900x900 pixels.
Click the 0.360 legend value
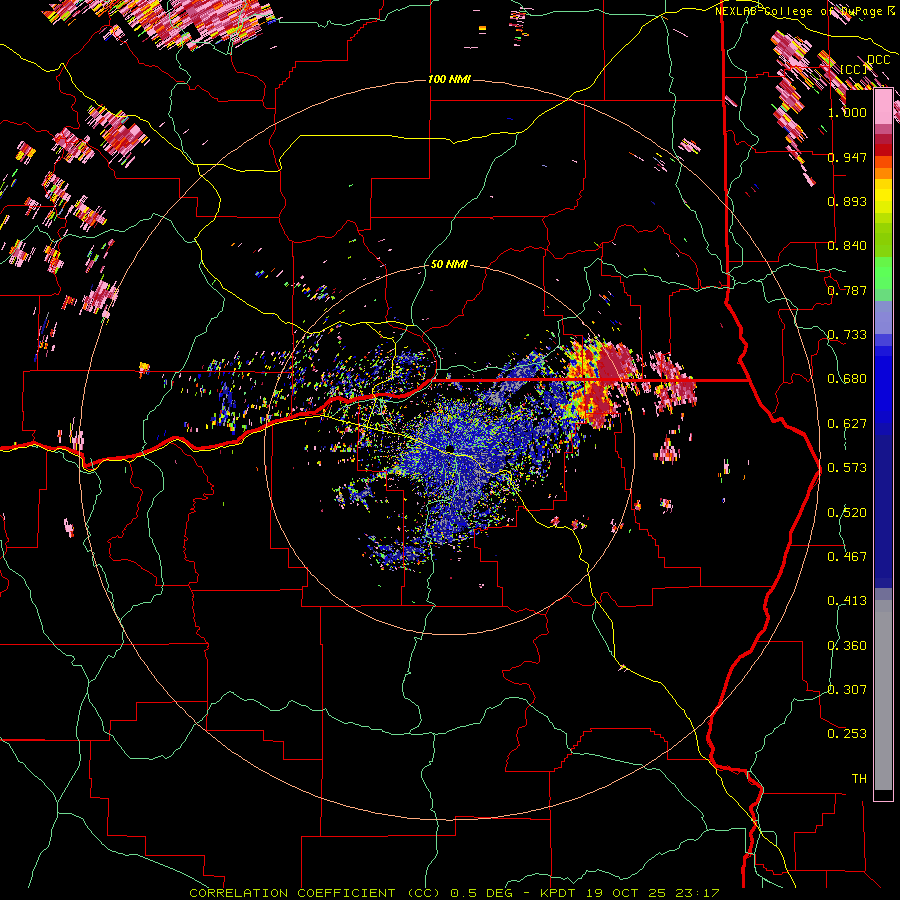click(x=847, y=646)
